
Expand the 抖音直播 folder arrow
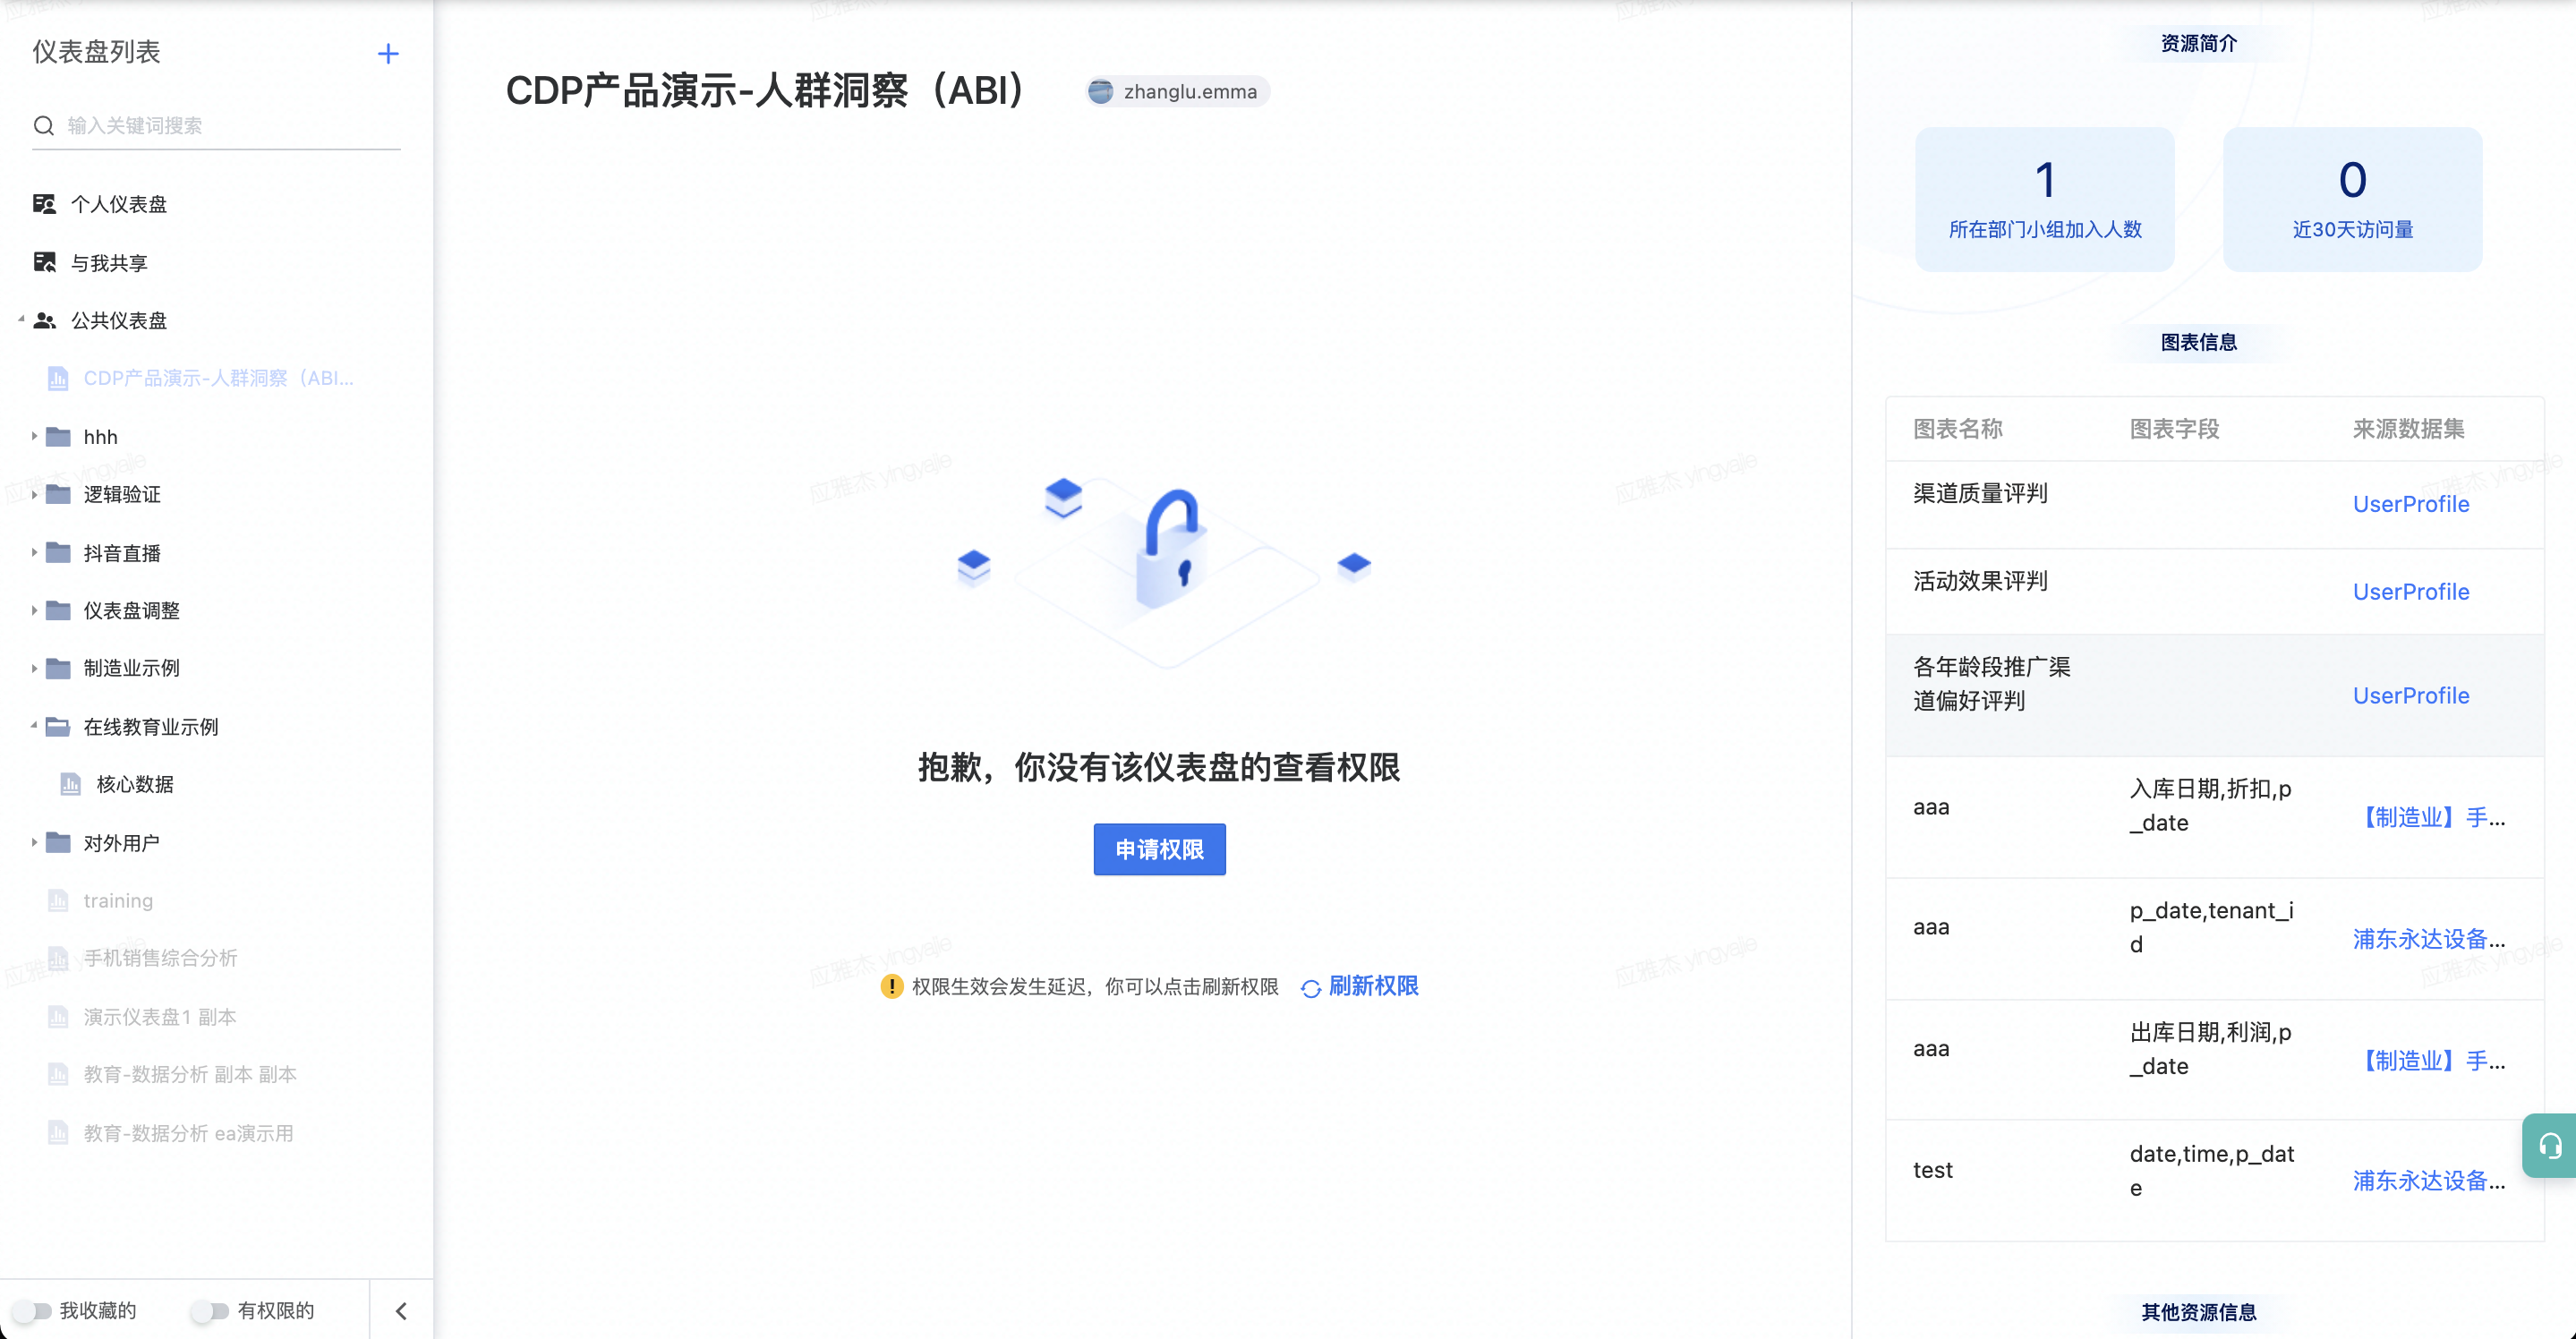[x=34, y=553]
